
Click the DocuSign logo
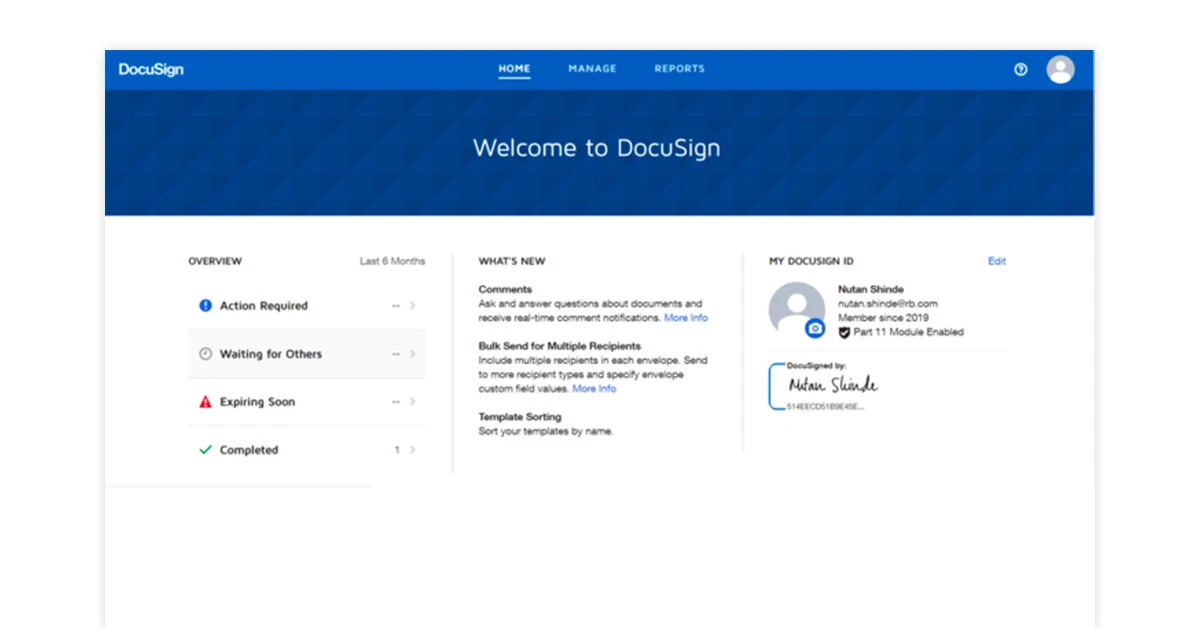tap(149, 69)
